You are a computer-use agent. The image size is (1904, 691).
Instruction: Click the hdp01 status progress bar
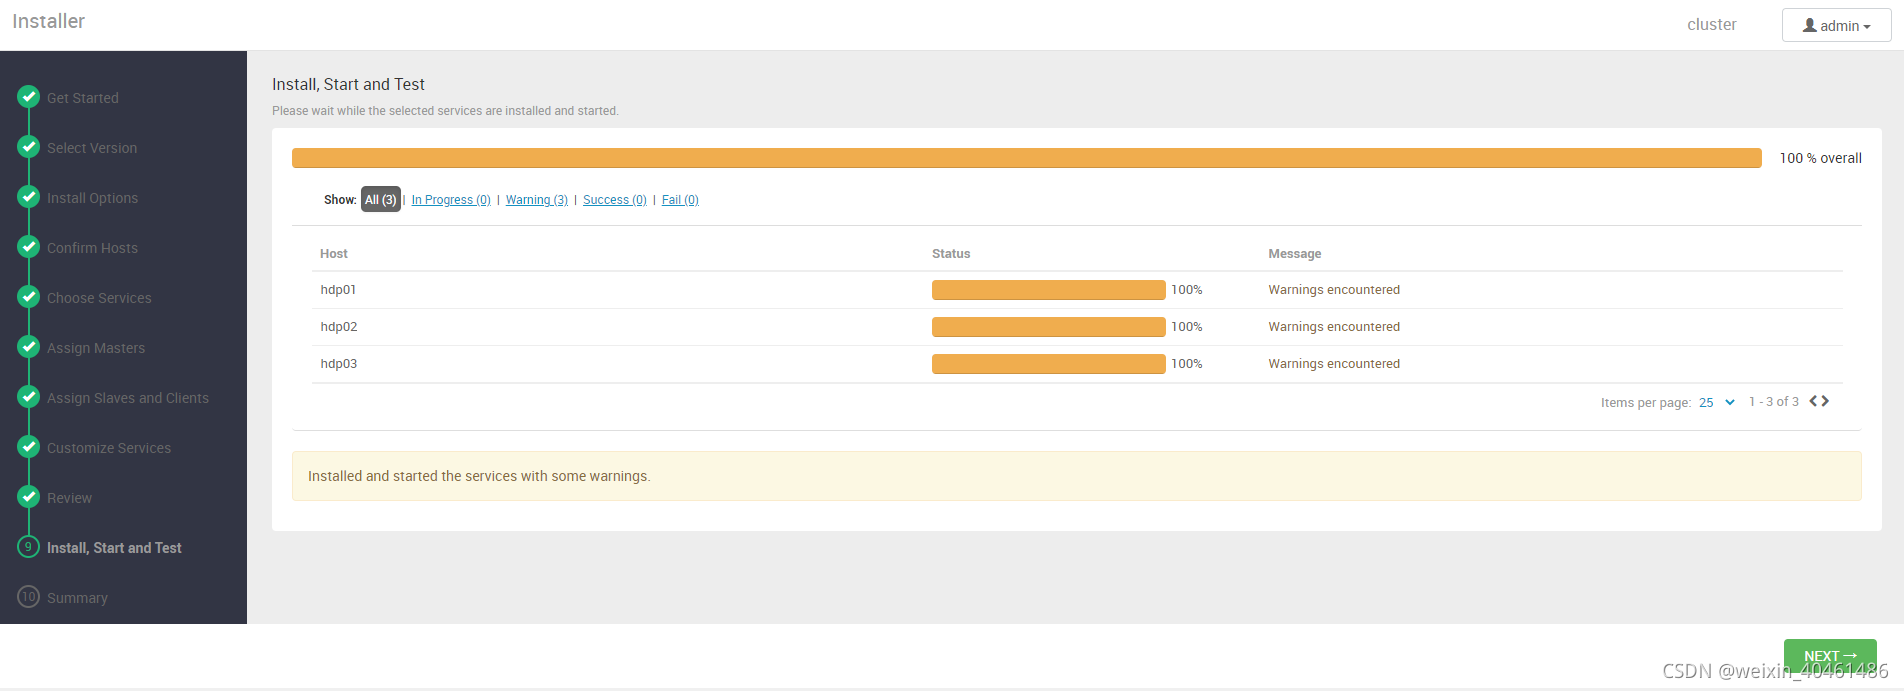pyautogui.click(x=1049, y=290)
